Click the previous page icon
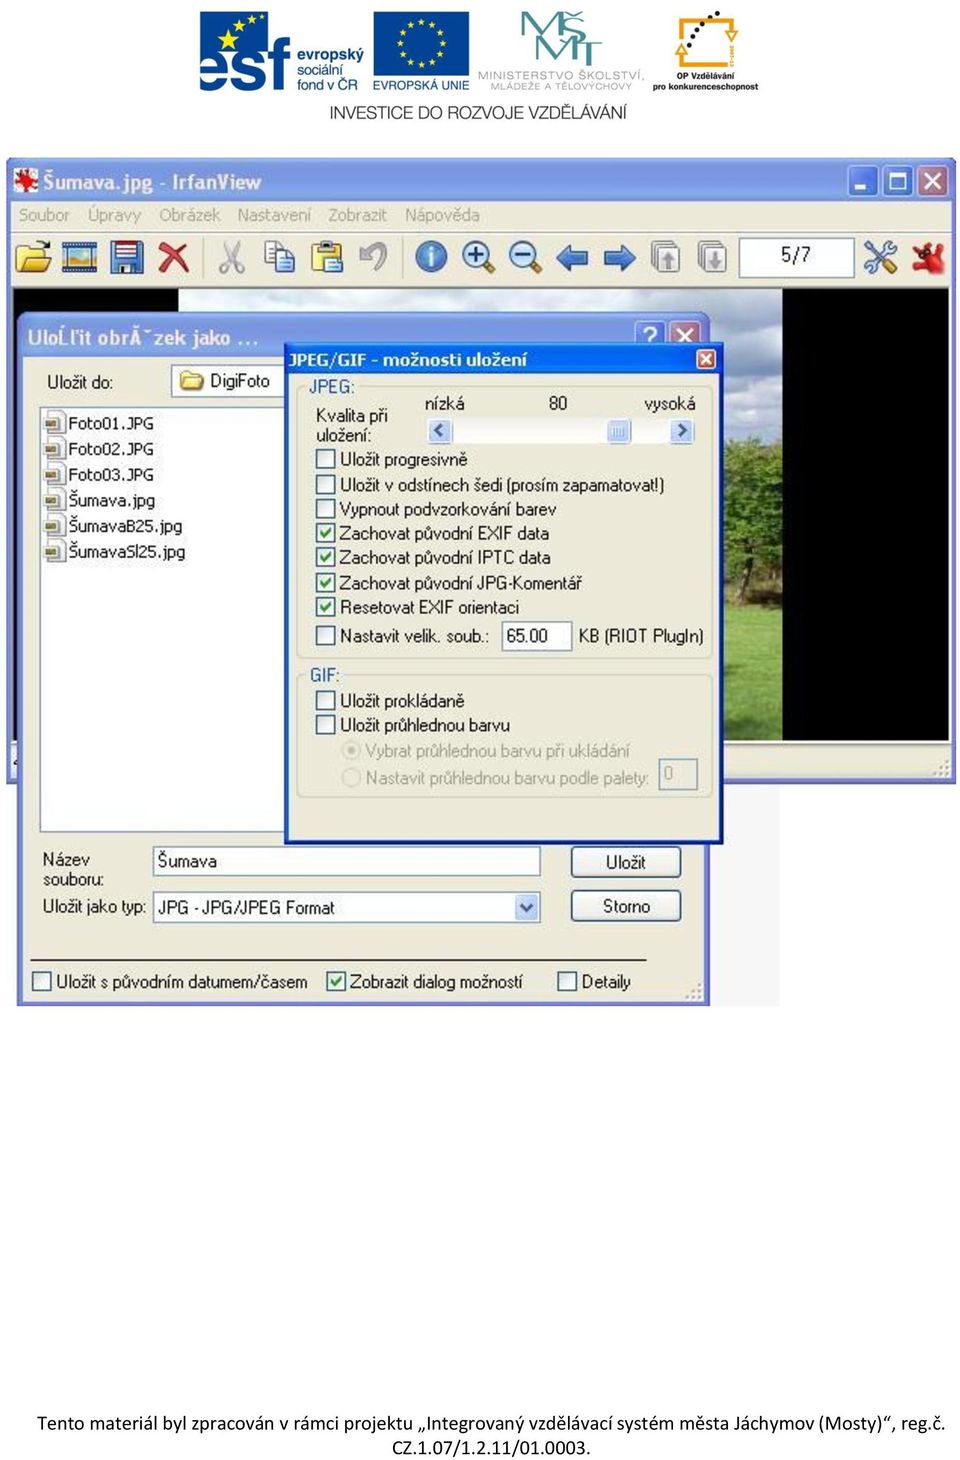 tap(665, 257)
